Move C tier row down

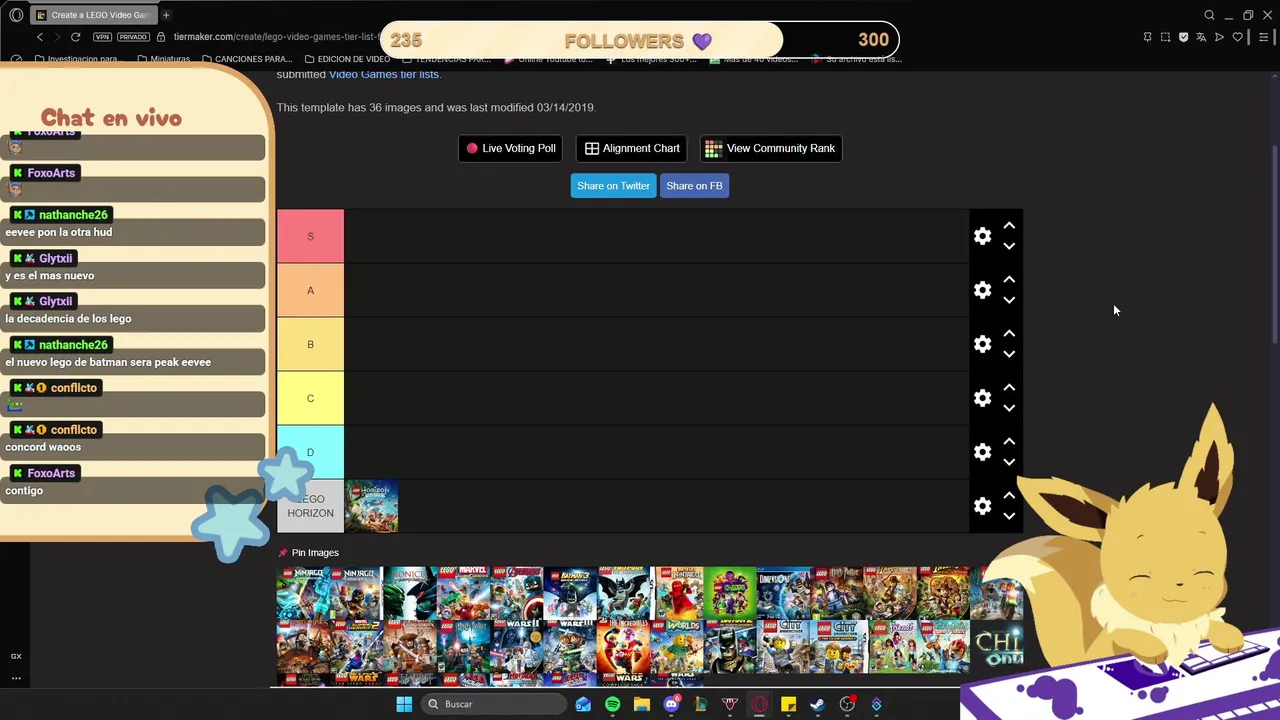point(1009,408)
